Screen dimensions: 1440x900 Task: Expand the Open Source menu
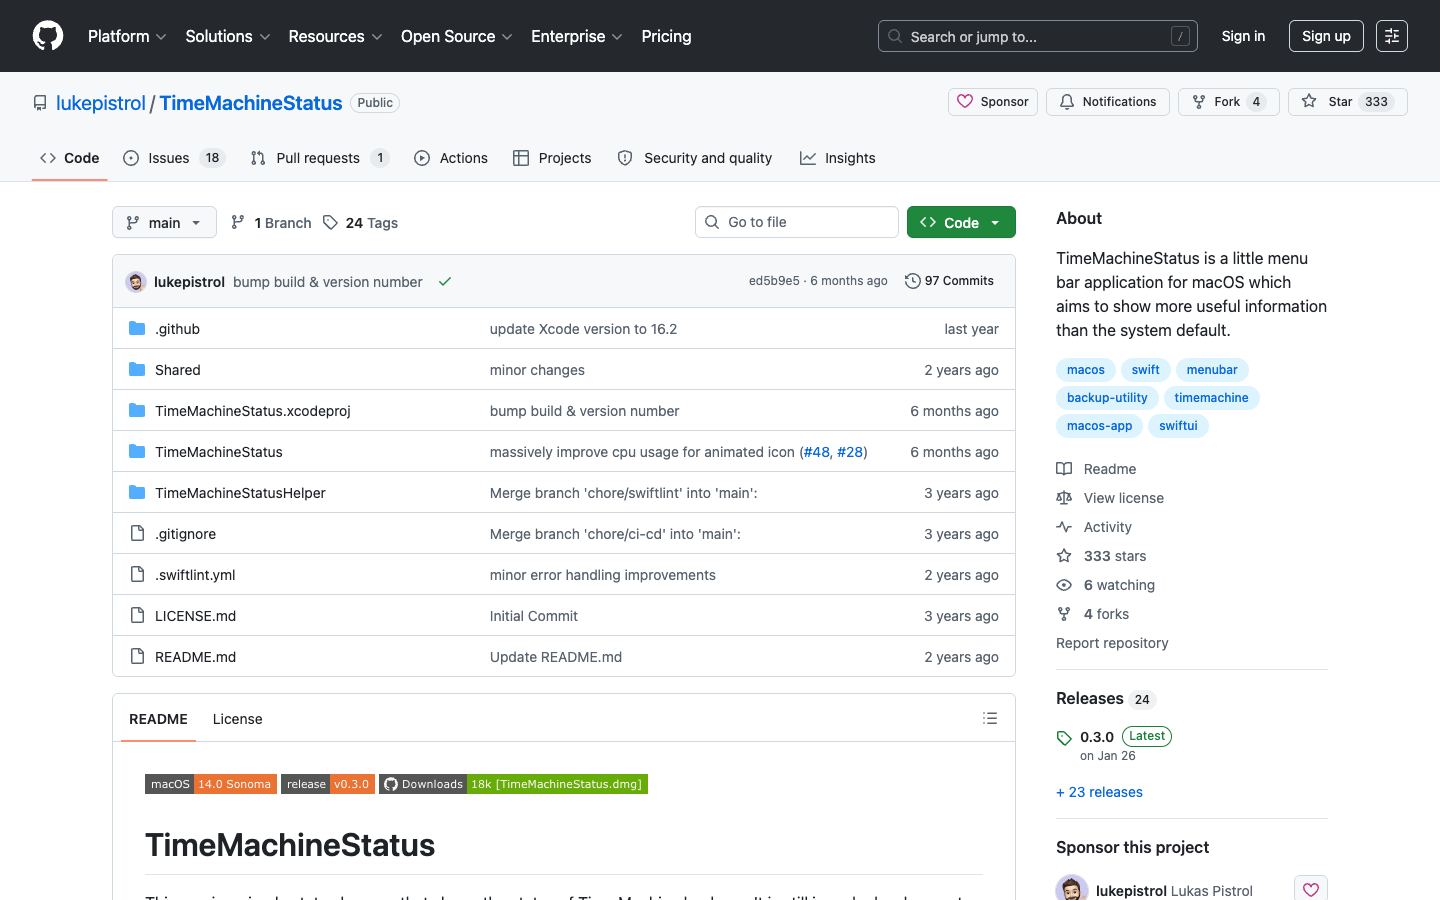457,36
